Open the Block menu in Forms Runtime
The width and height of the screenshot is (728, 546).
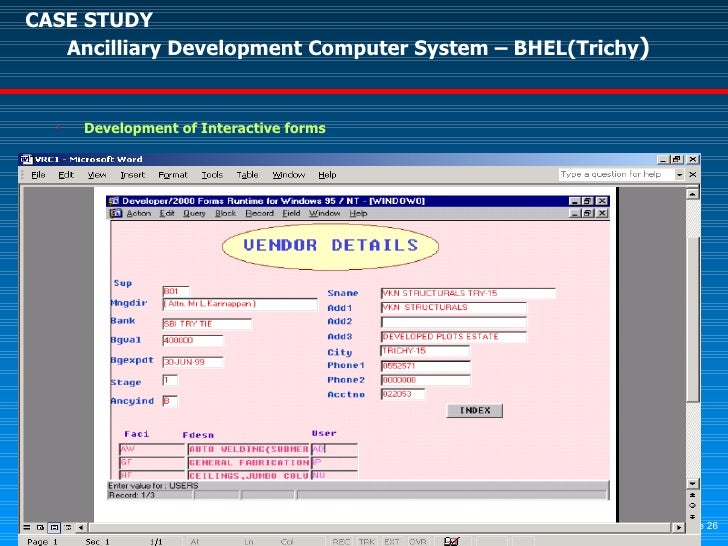(x=226, y=213)
